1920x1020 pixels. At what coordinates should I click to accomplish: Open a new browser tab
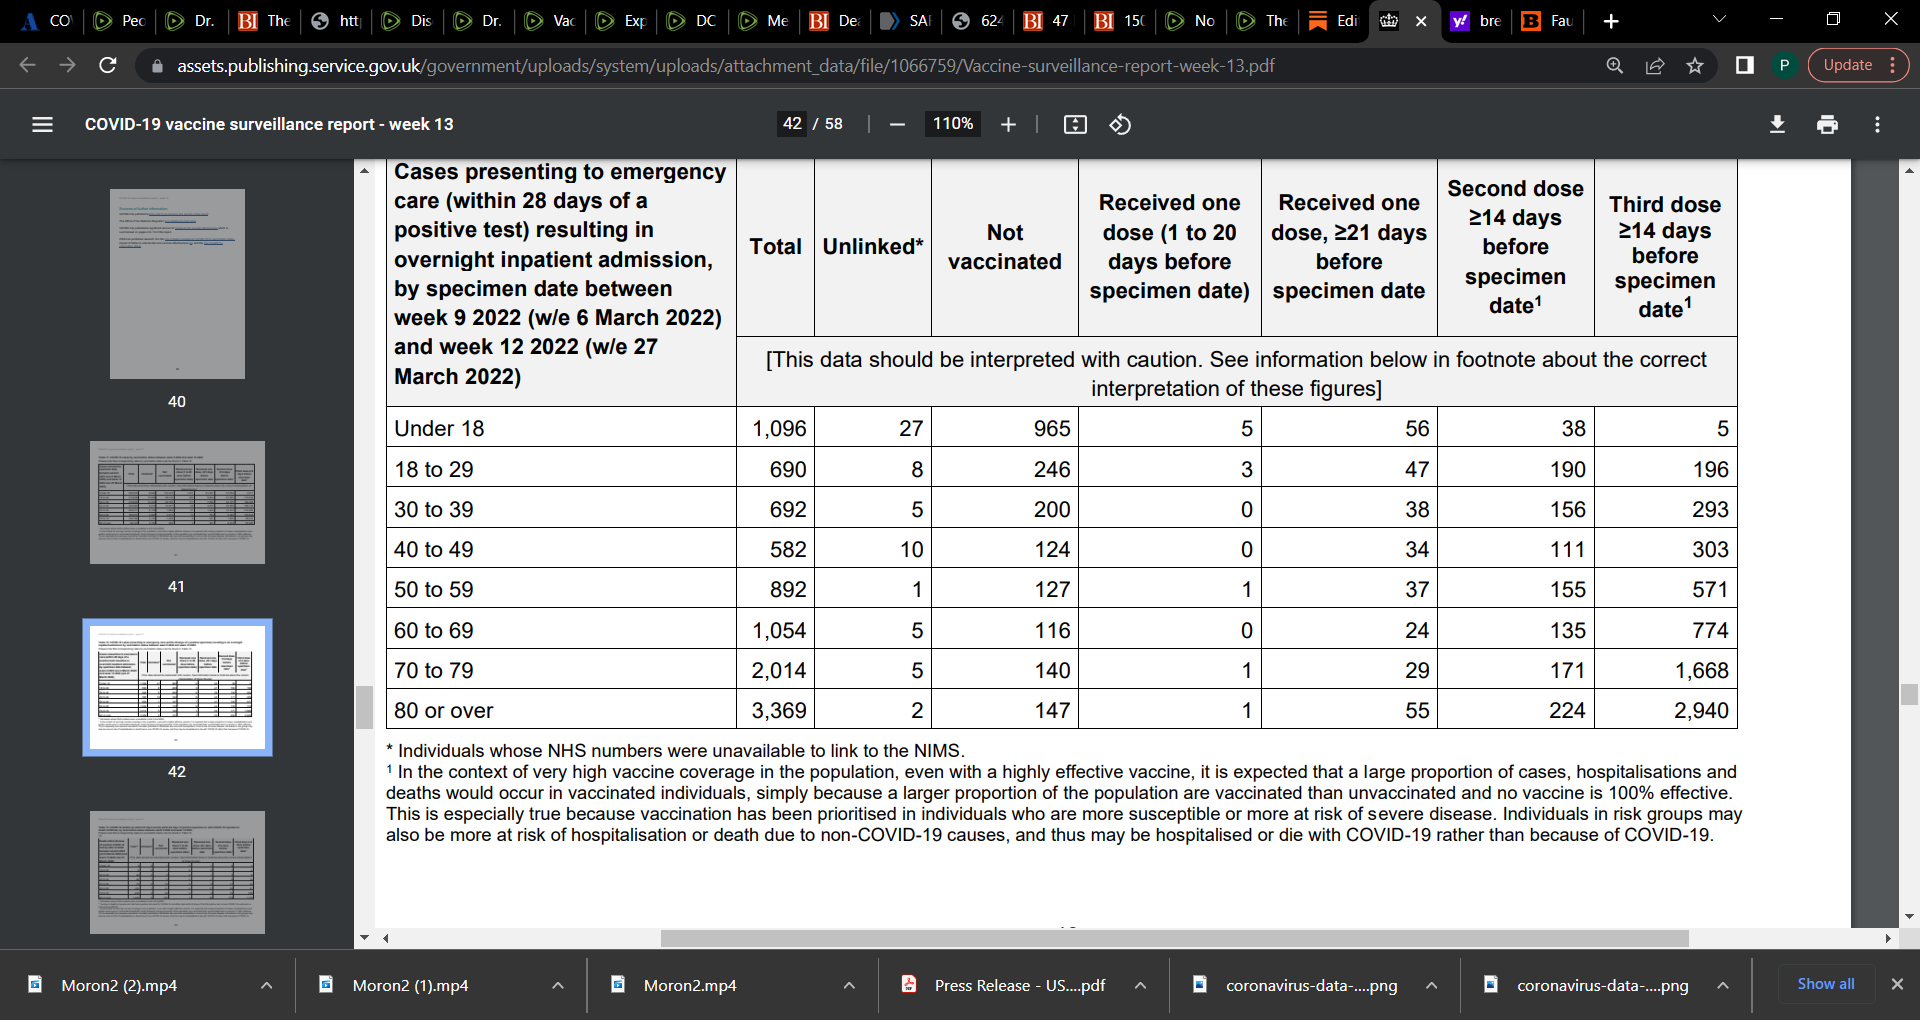click(1611, 21)
